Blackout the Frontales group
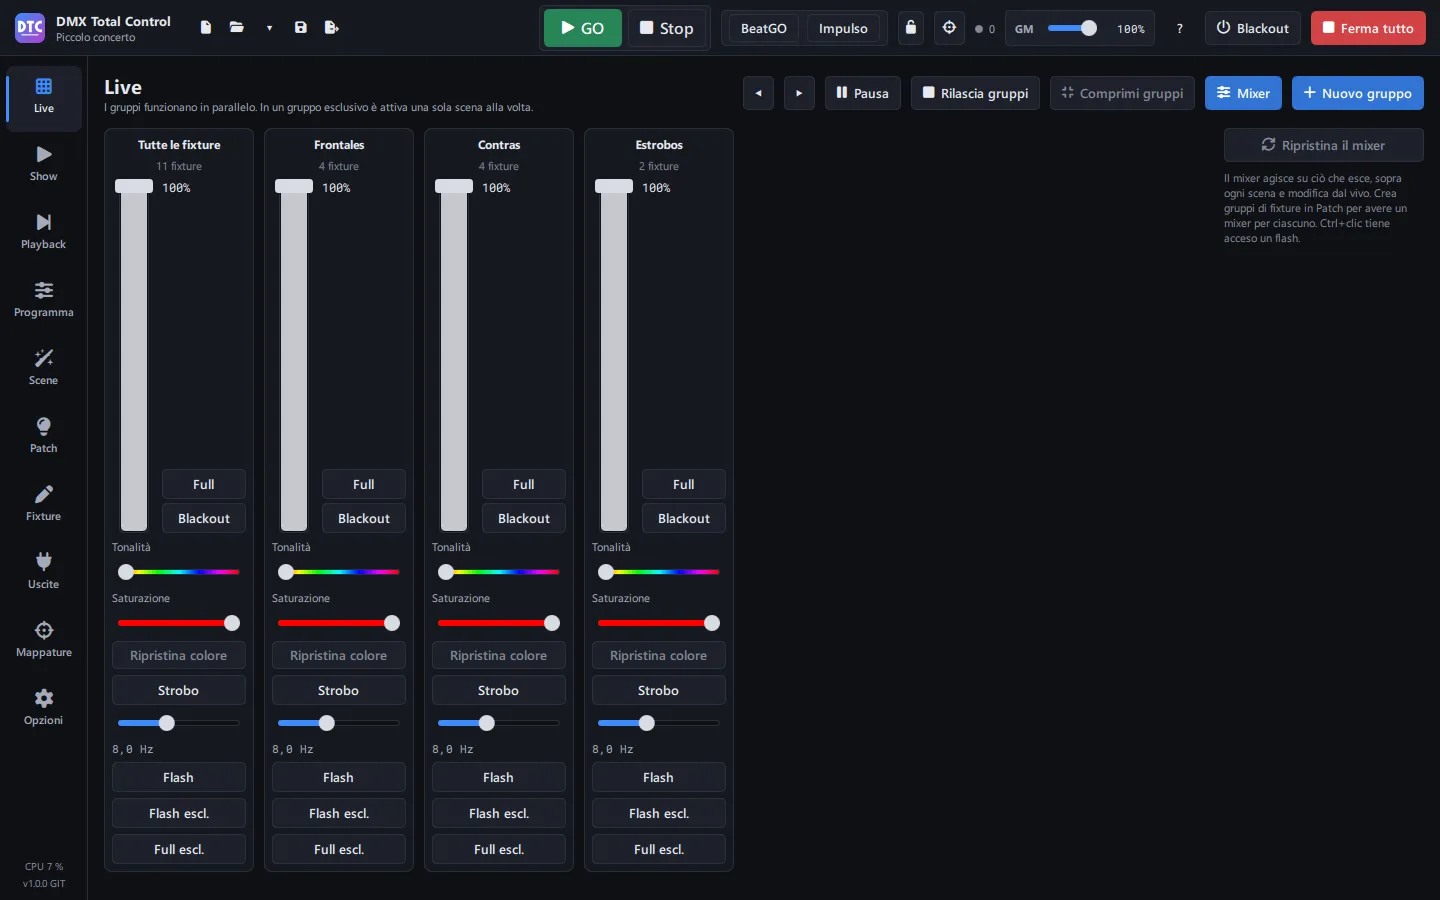 (364, 518)
